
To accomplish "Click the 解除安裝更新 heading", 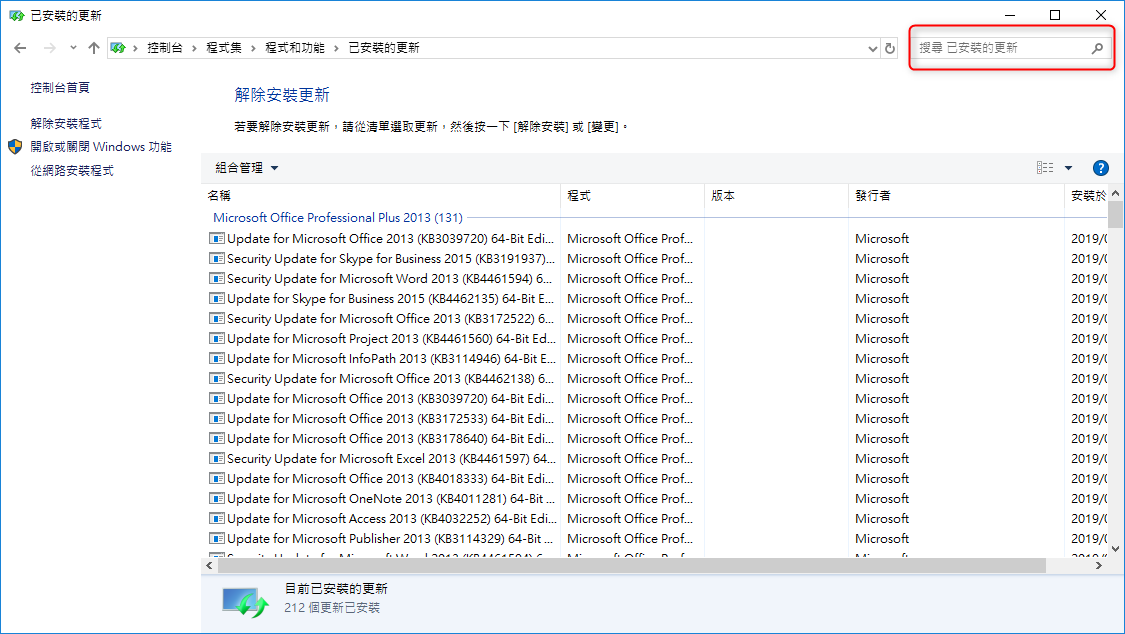I will tap(282, 95).
